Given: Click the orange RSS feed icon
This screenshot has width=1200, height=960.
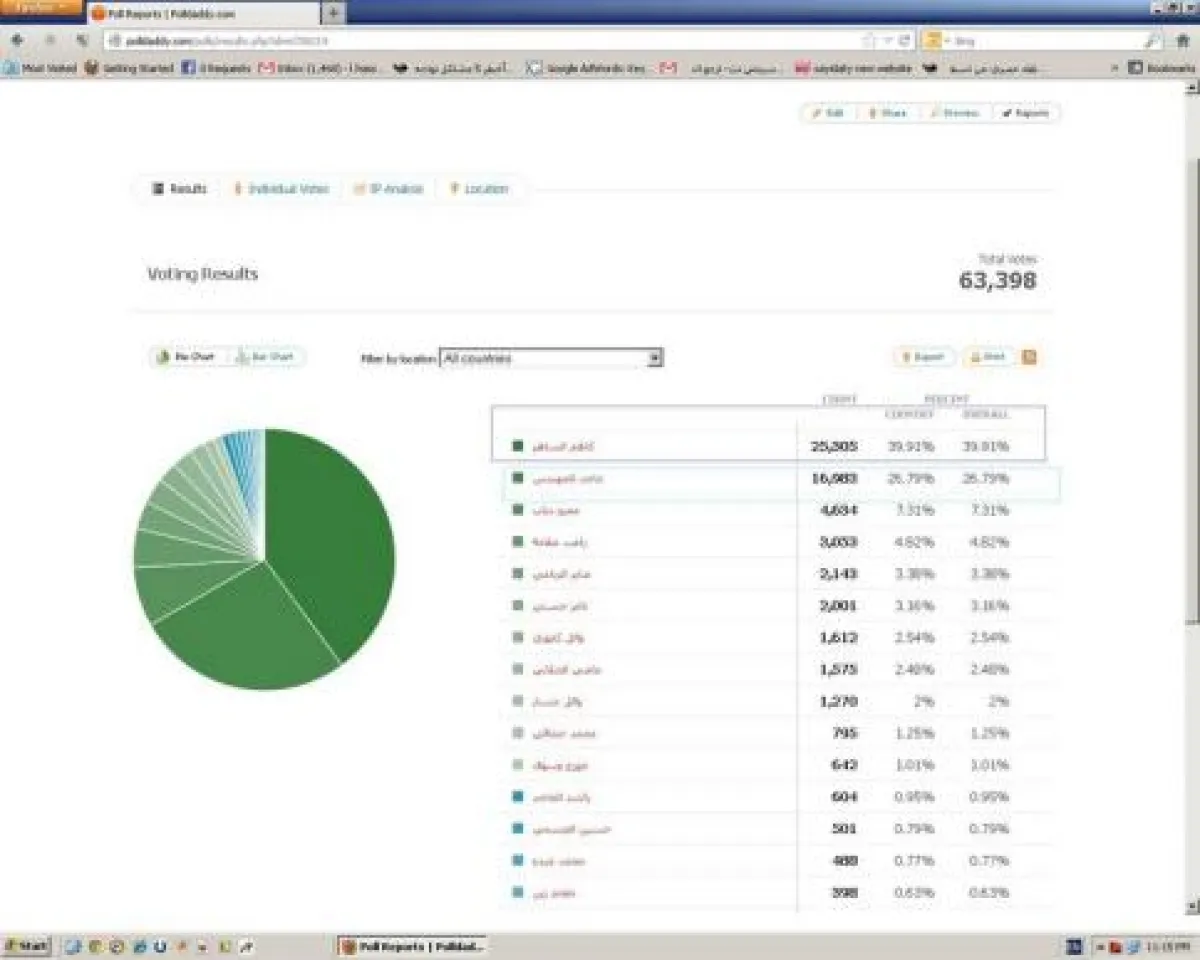Looking at the screenshot, I should 1029,357.
